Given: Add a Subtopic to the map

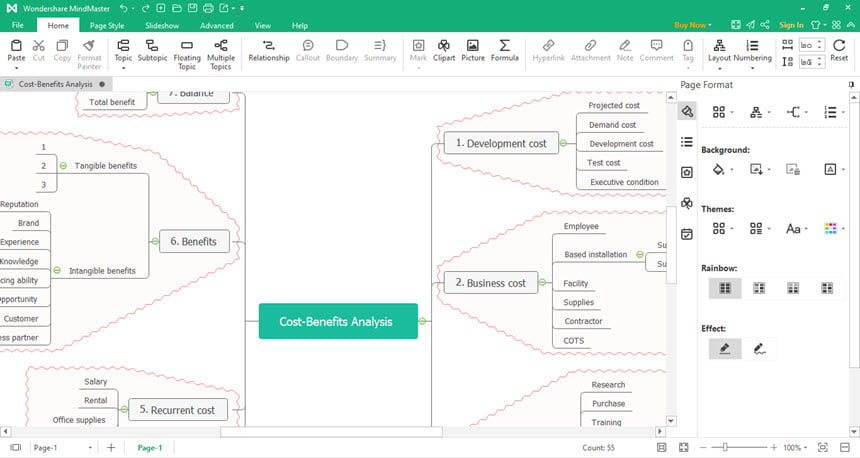Looking at the screenshot, I should pos(152,50).
